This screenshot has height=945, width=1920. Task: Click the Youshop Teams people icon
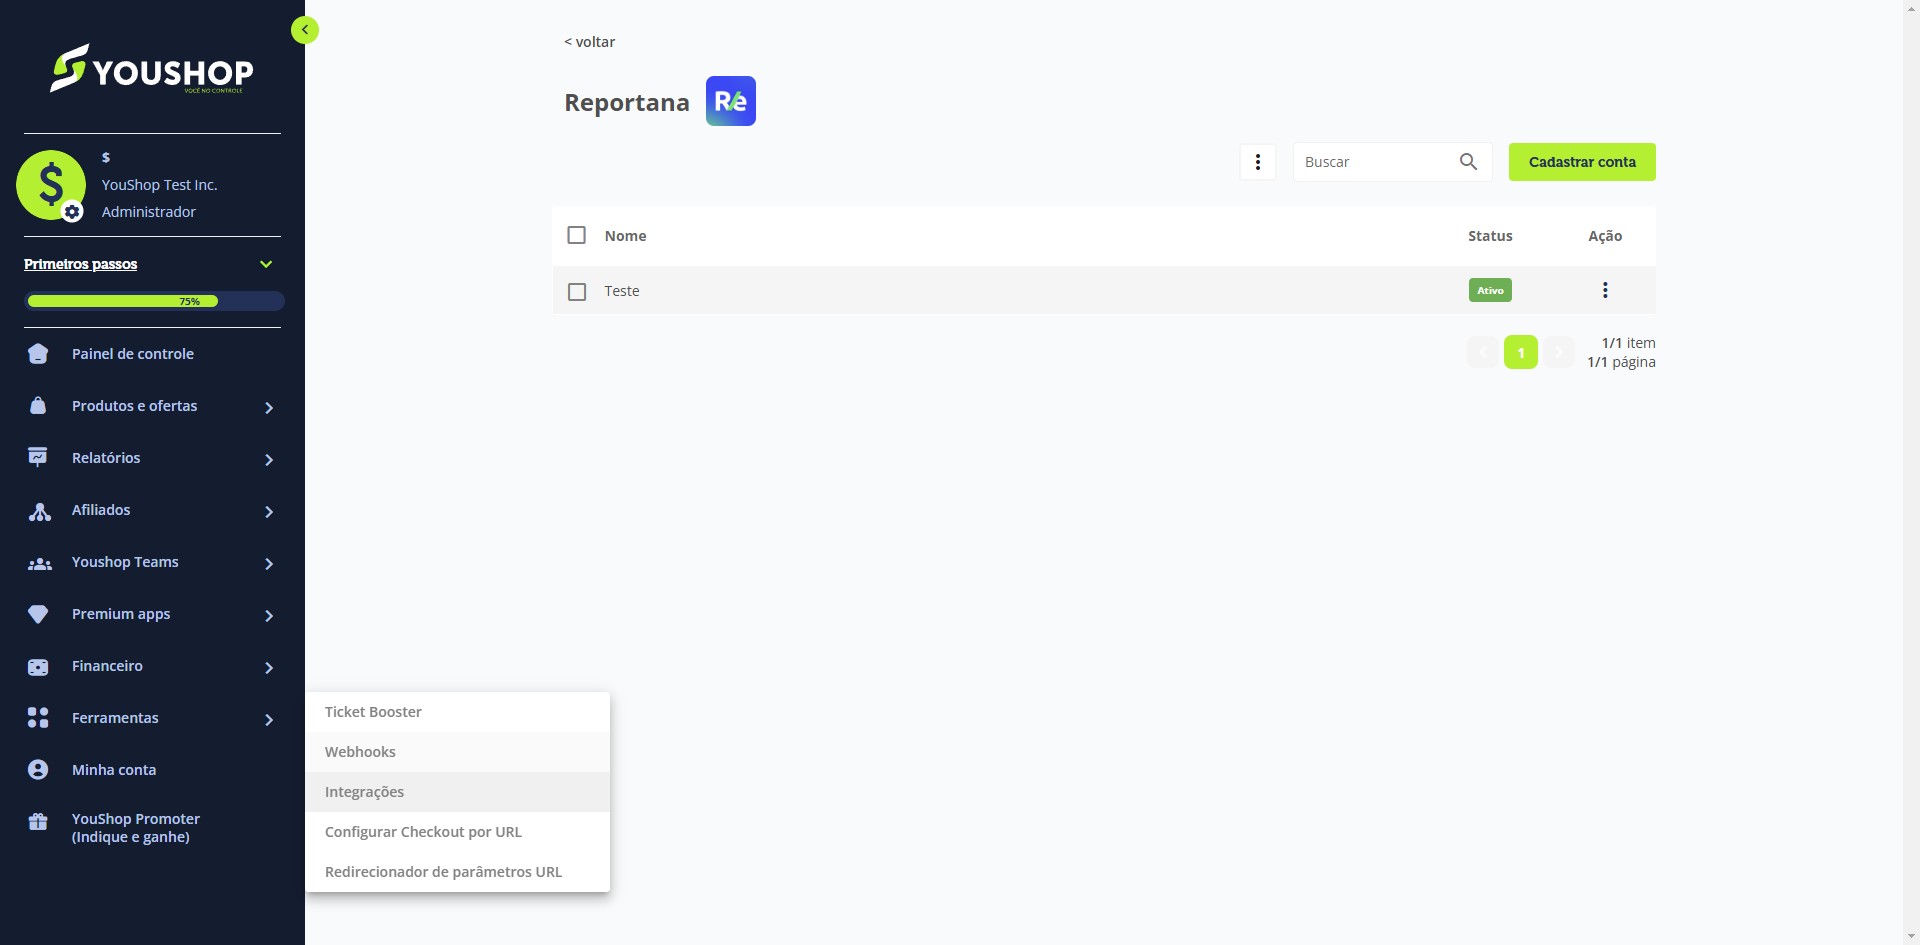pyautogui.click(x=39, y=563)
